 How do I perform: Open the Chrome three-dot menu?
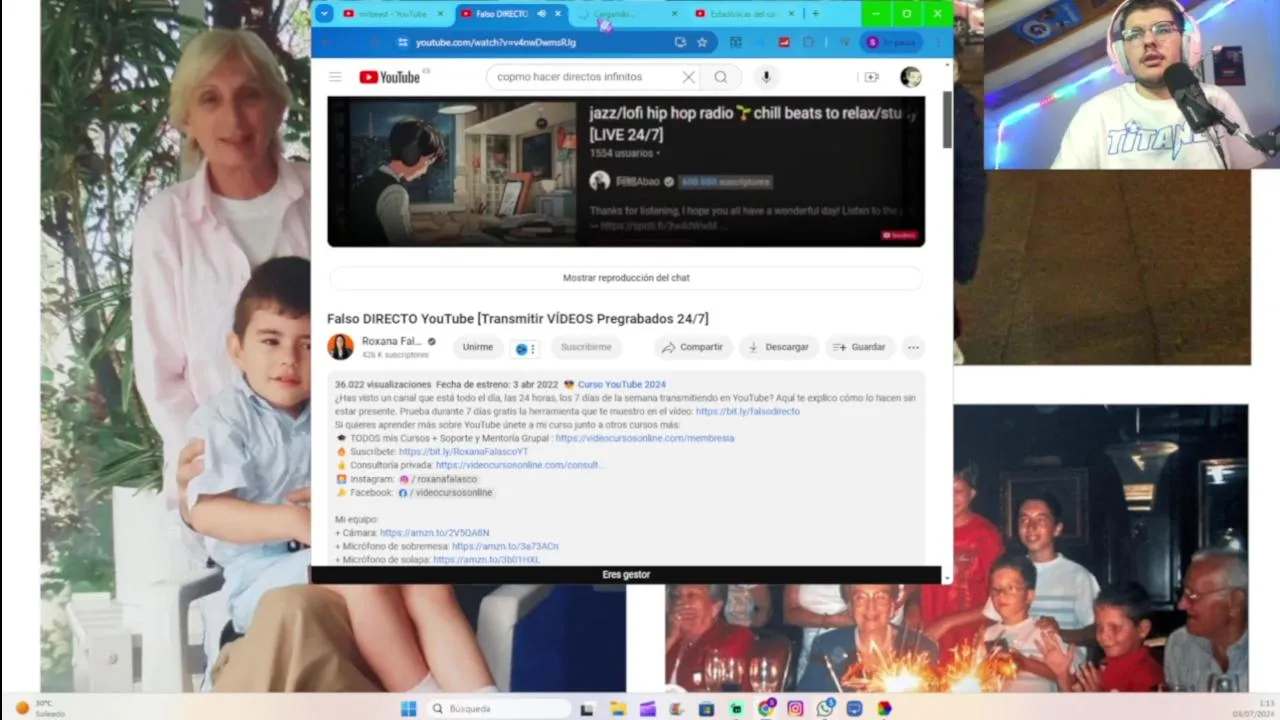[x=937, y=42]
